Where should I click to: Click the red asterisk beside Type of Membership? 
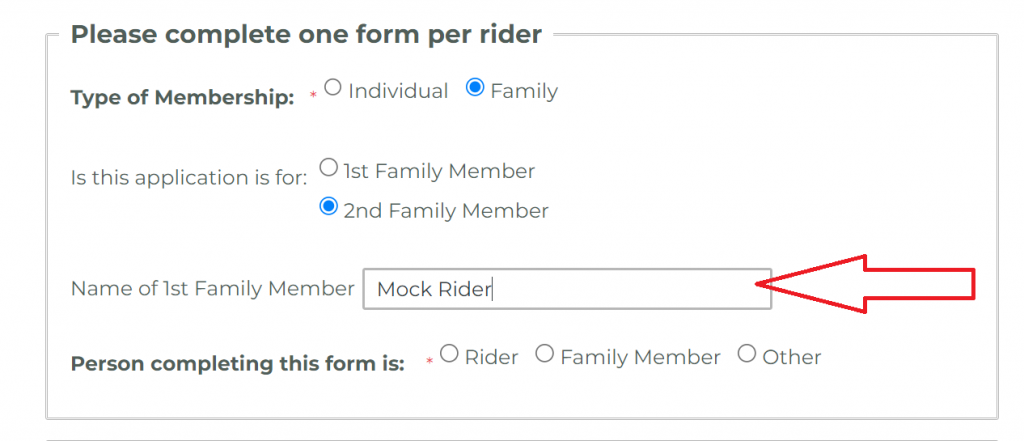point(312,96)
